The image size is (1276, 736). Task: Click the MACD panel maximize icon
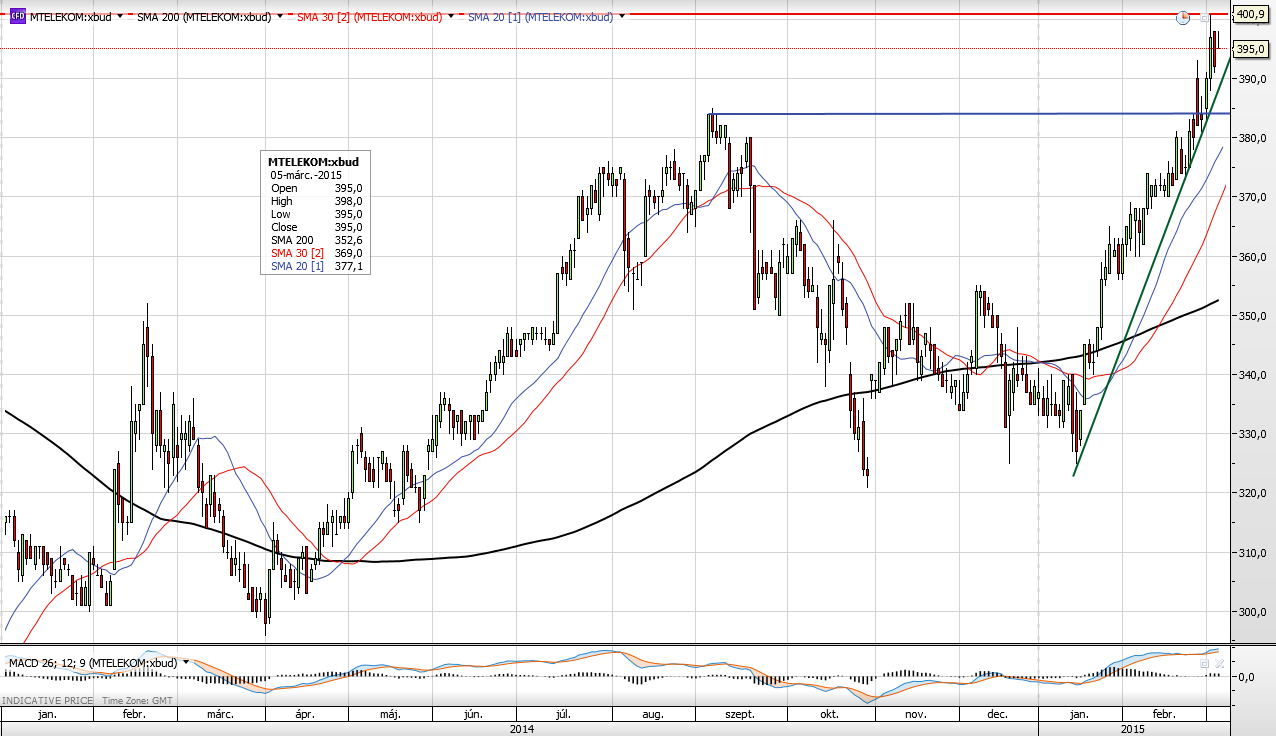(1205, 663)
